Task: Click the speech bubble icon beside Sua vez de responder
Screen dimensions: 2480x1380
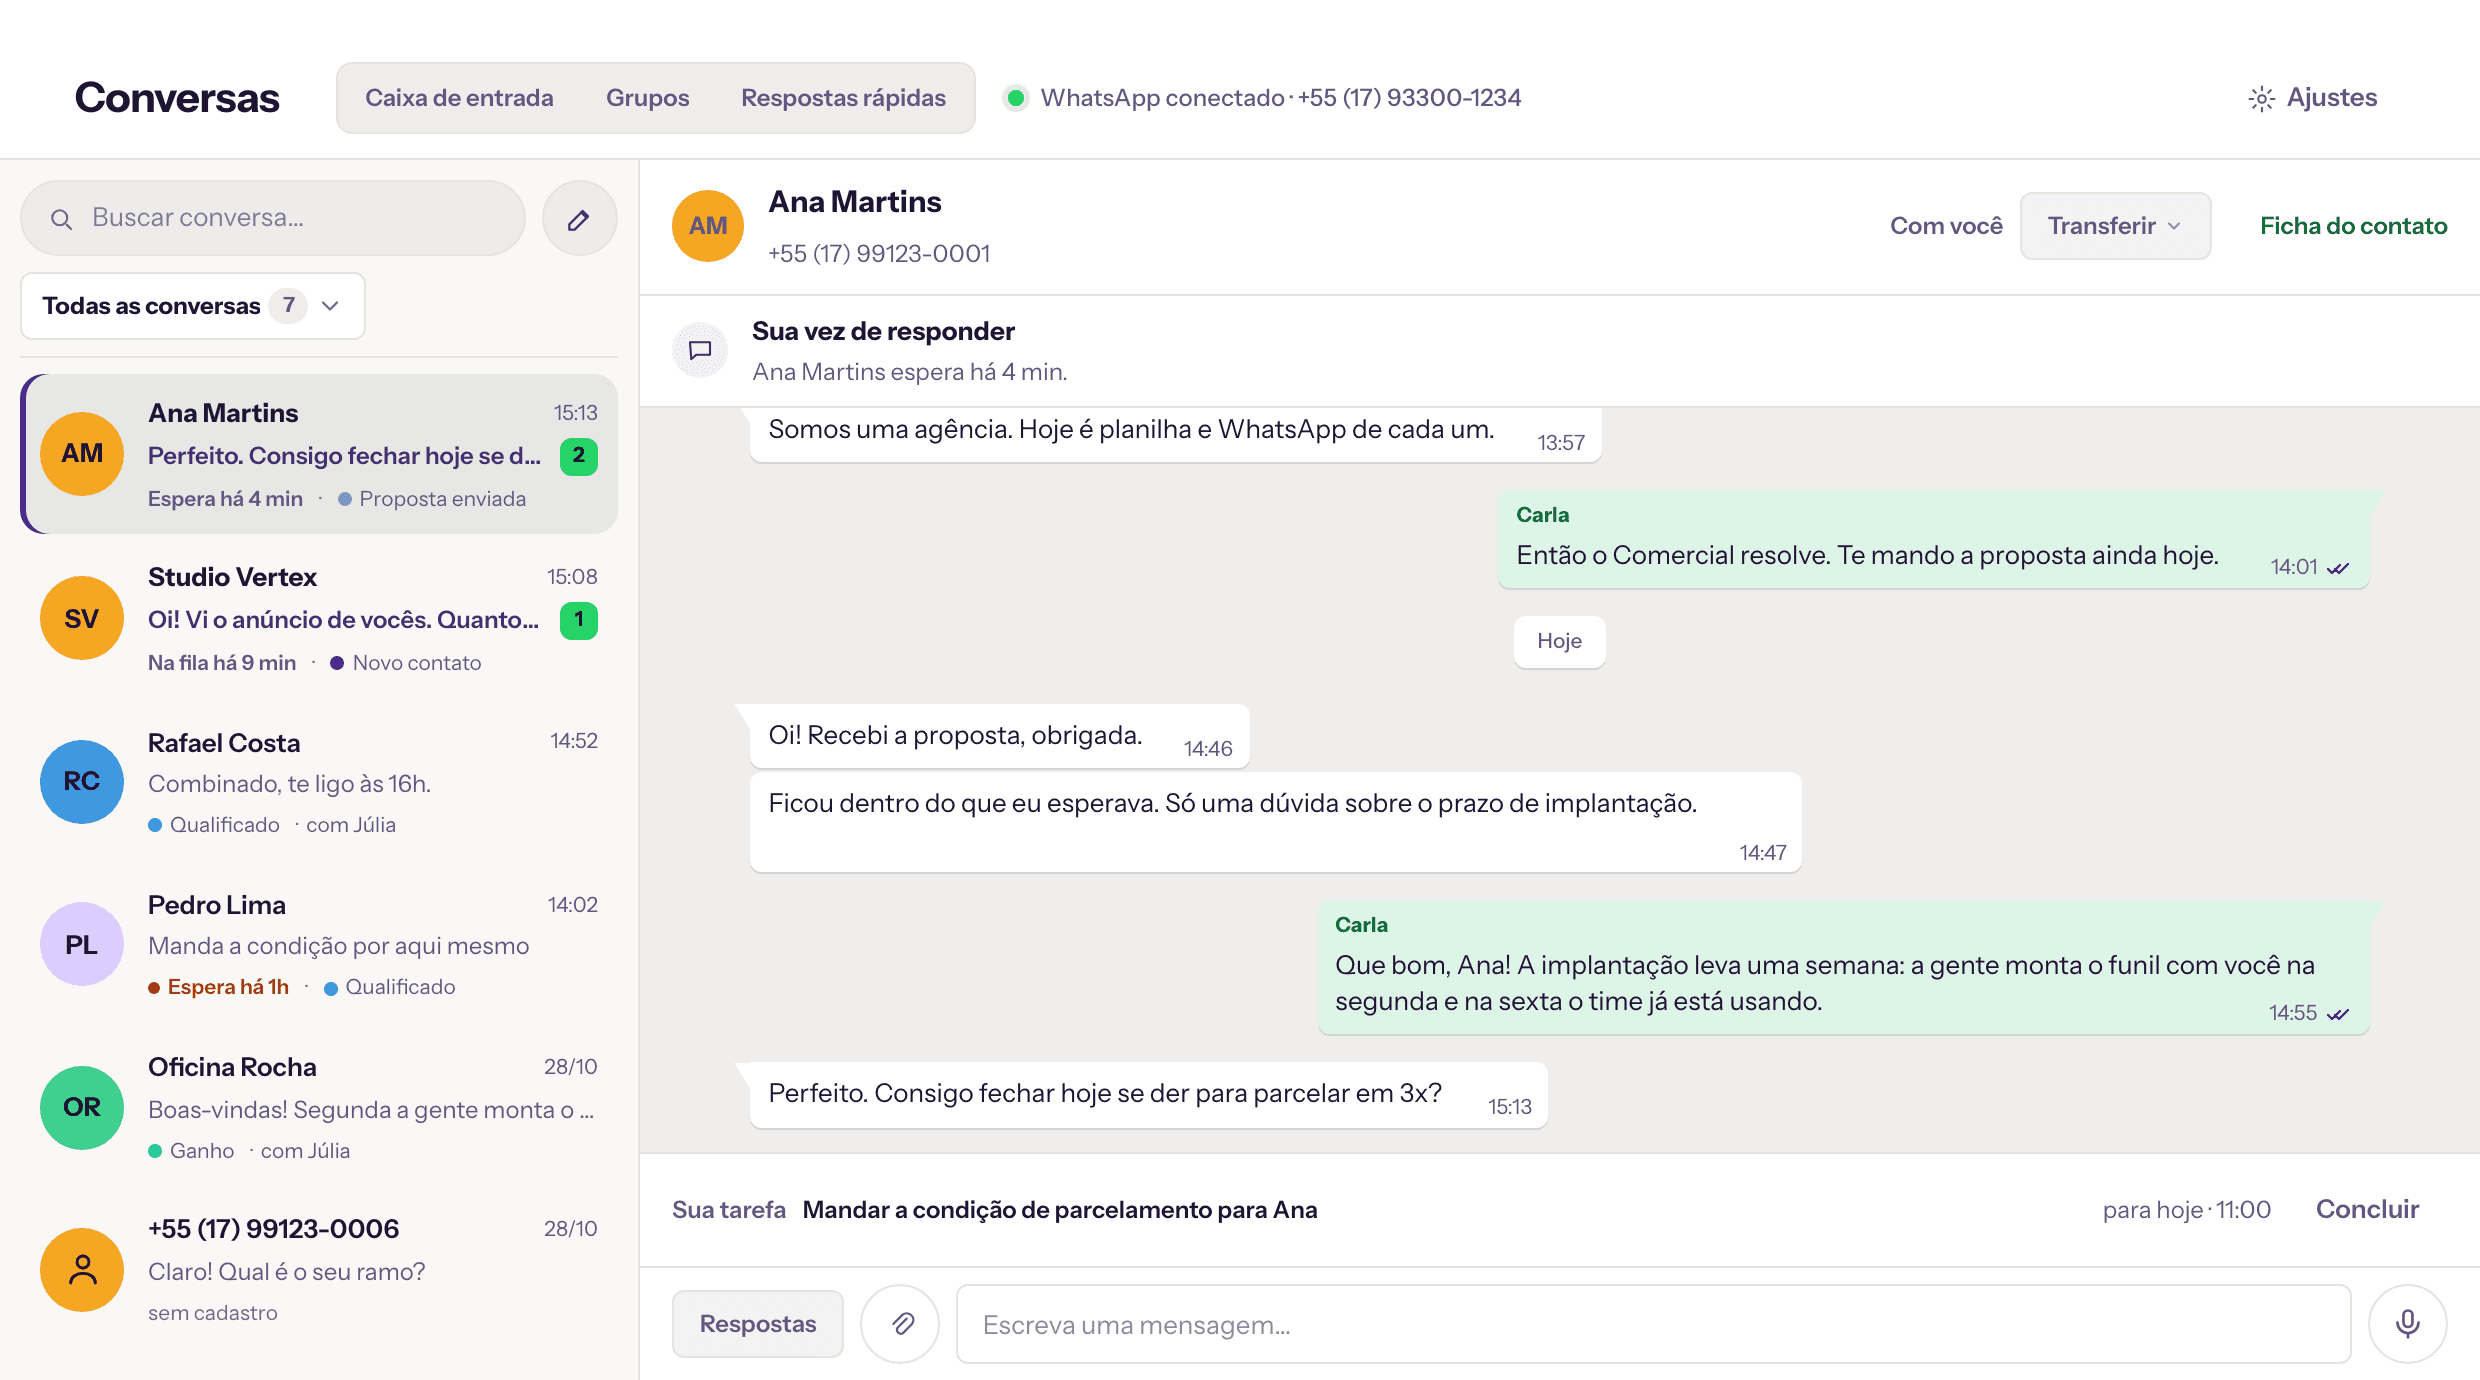Action: click(700, 350)
